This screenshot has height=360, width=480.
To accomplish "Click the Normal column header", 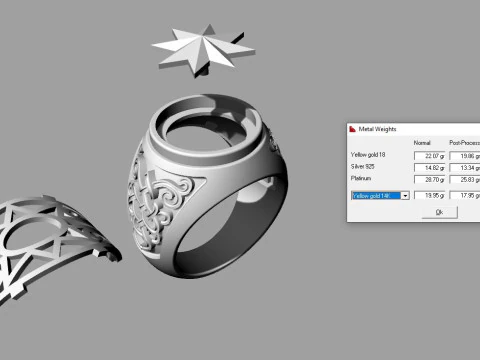I will (422, 143).
